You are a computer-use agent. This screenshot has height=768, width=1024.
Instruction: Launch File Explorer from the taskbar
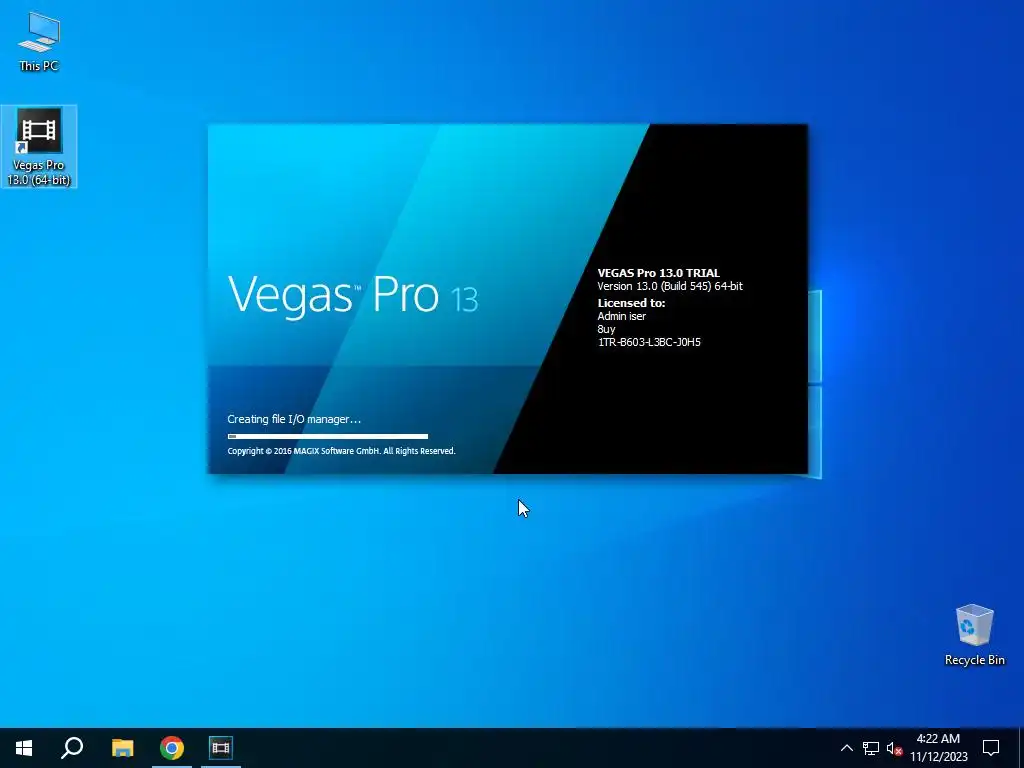pyautogui.click(x=122, y=748)
